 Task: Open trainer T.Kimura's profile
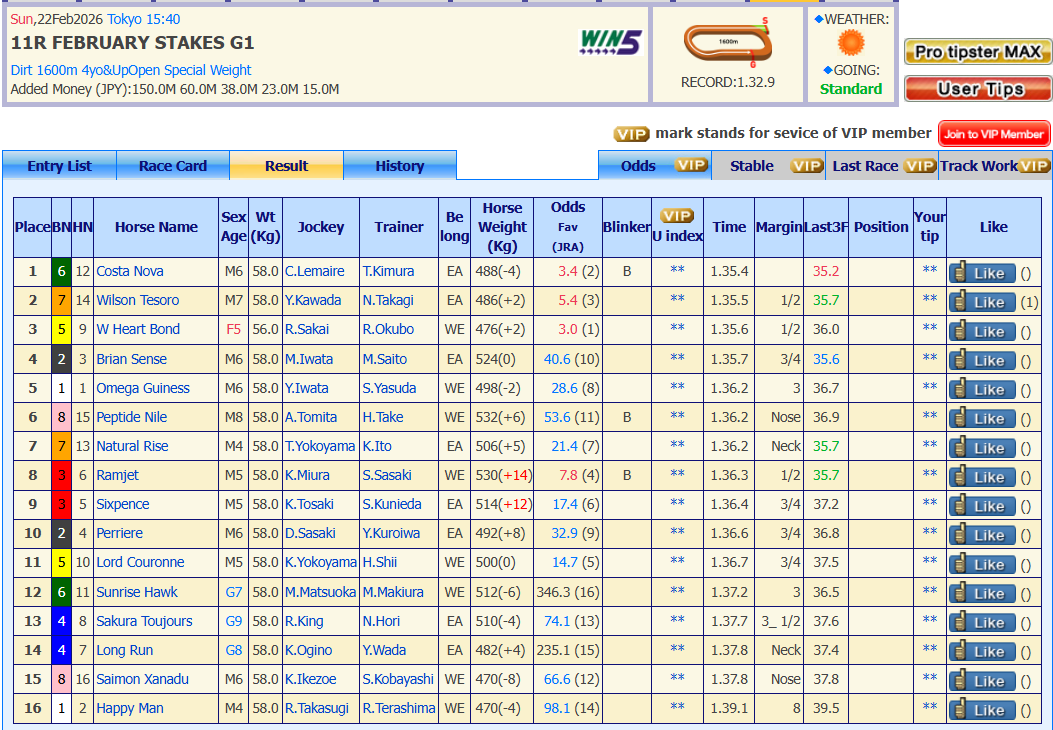coord(388,271)
